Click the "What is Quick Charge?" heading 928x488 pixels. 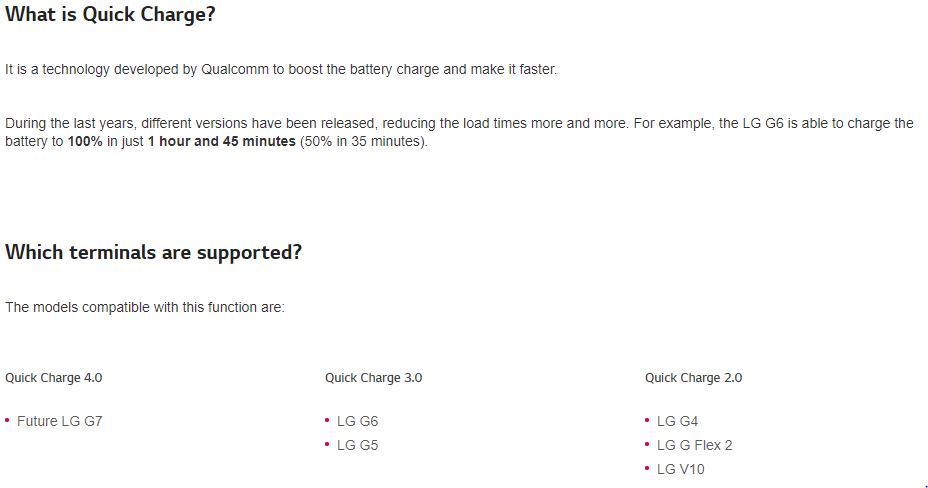[110, 15]
